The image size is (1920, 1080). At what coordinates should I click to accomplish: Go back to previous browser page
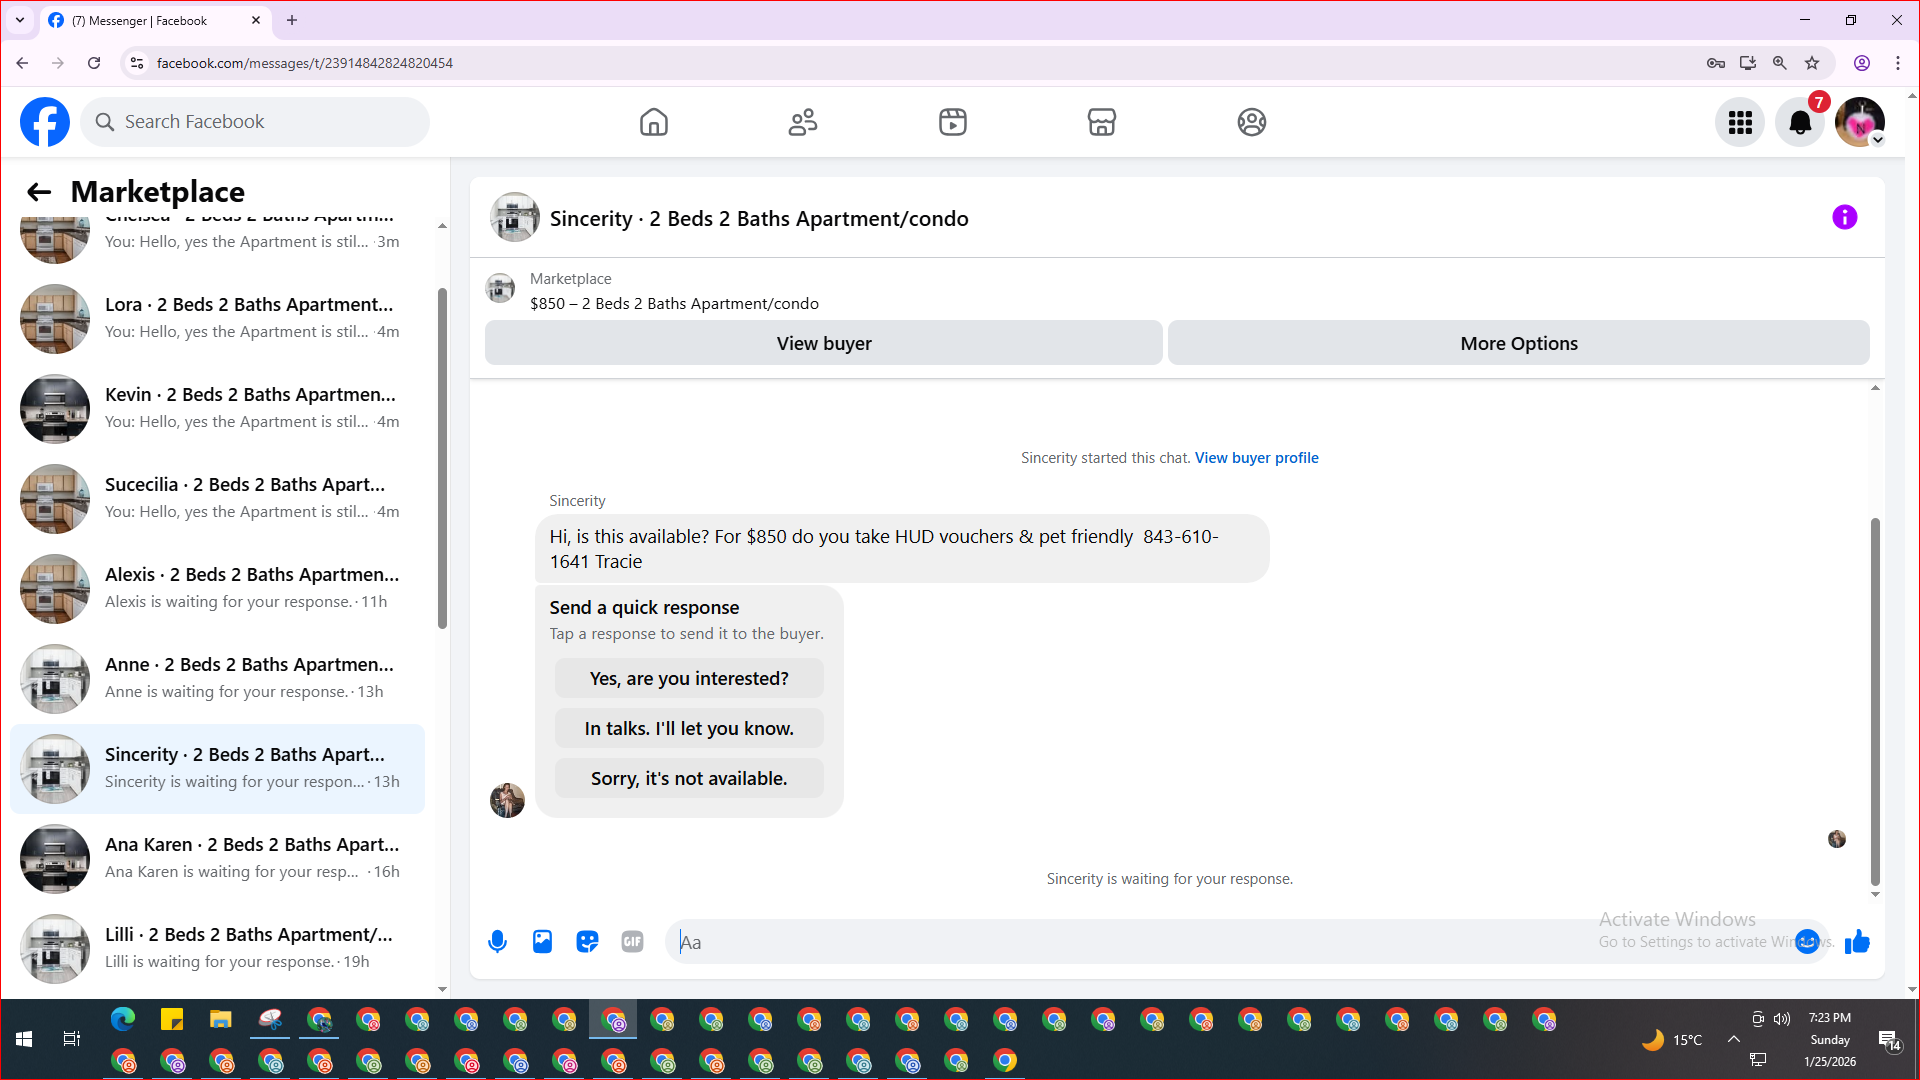(x=22, y=63)
